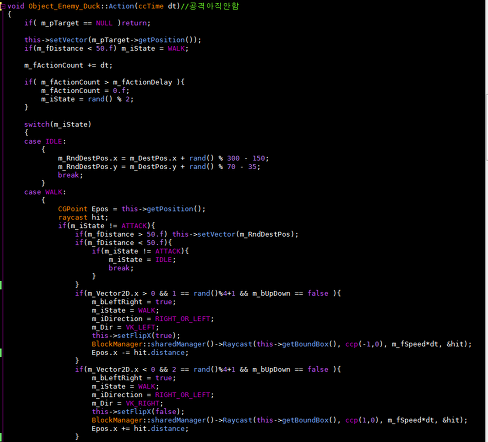Click the line 'm_fActionCount += dt;'

click(68, 65)
